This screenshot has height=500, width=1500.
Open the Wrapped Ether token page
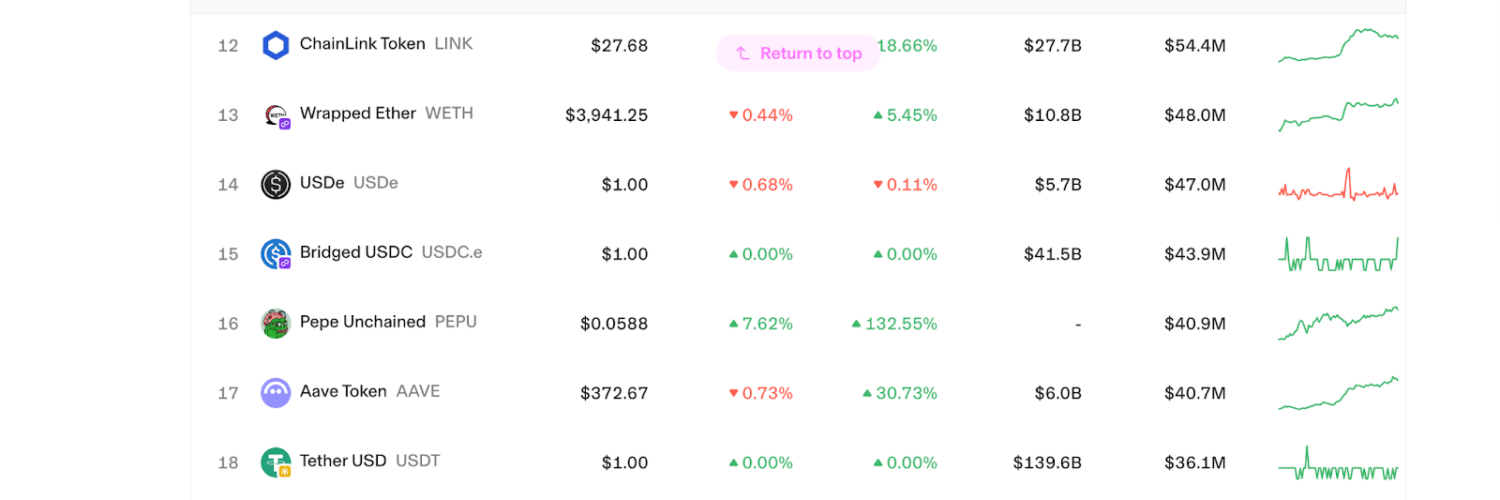357,113
